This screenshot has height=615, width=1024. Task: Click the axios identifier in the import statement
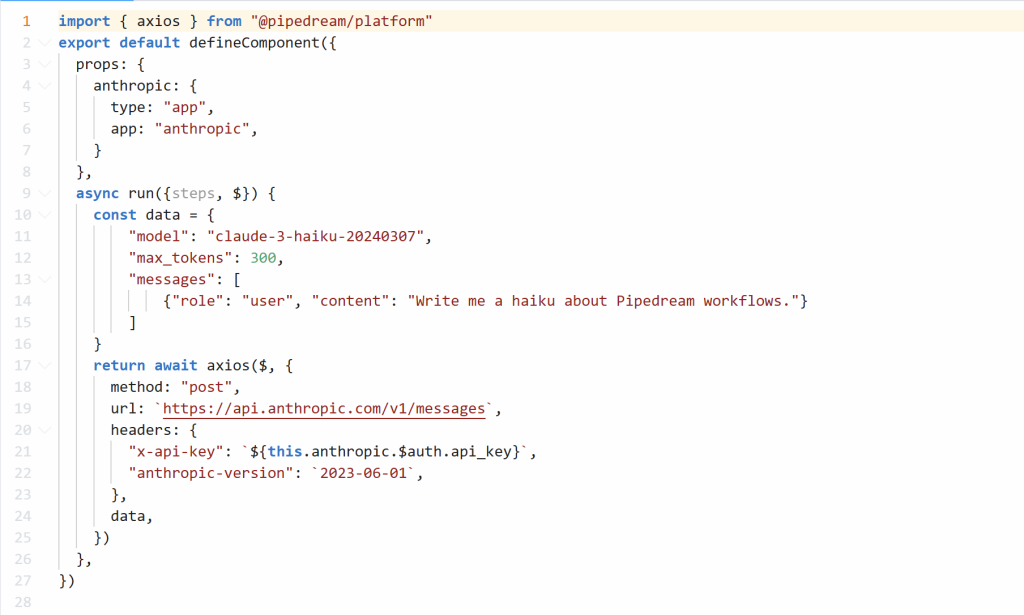pyautogui.click(x=158, y=22)
